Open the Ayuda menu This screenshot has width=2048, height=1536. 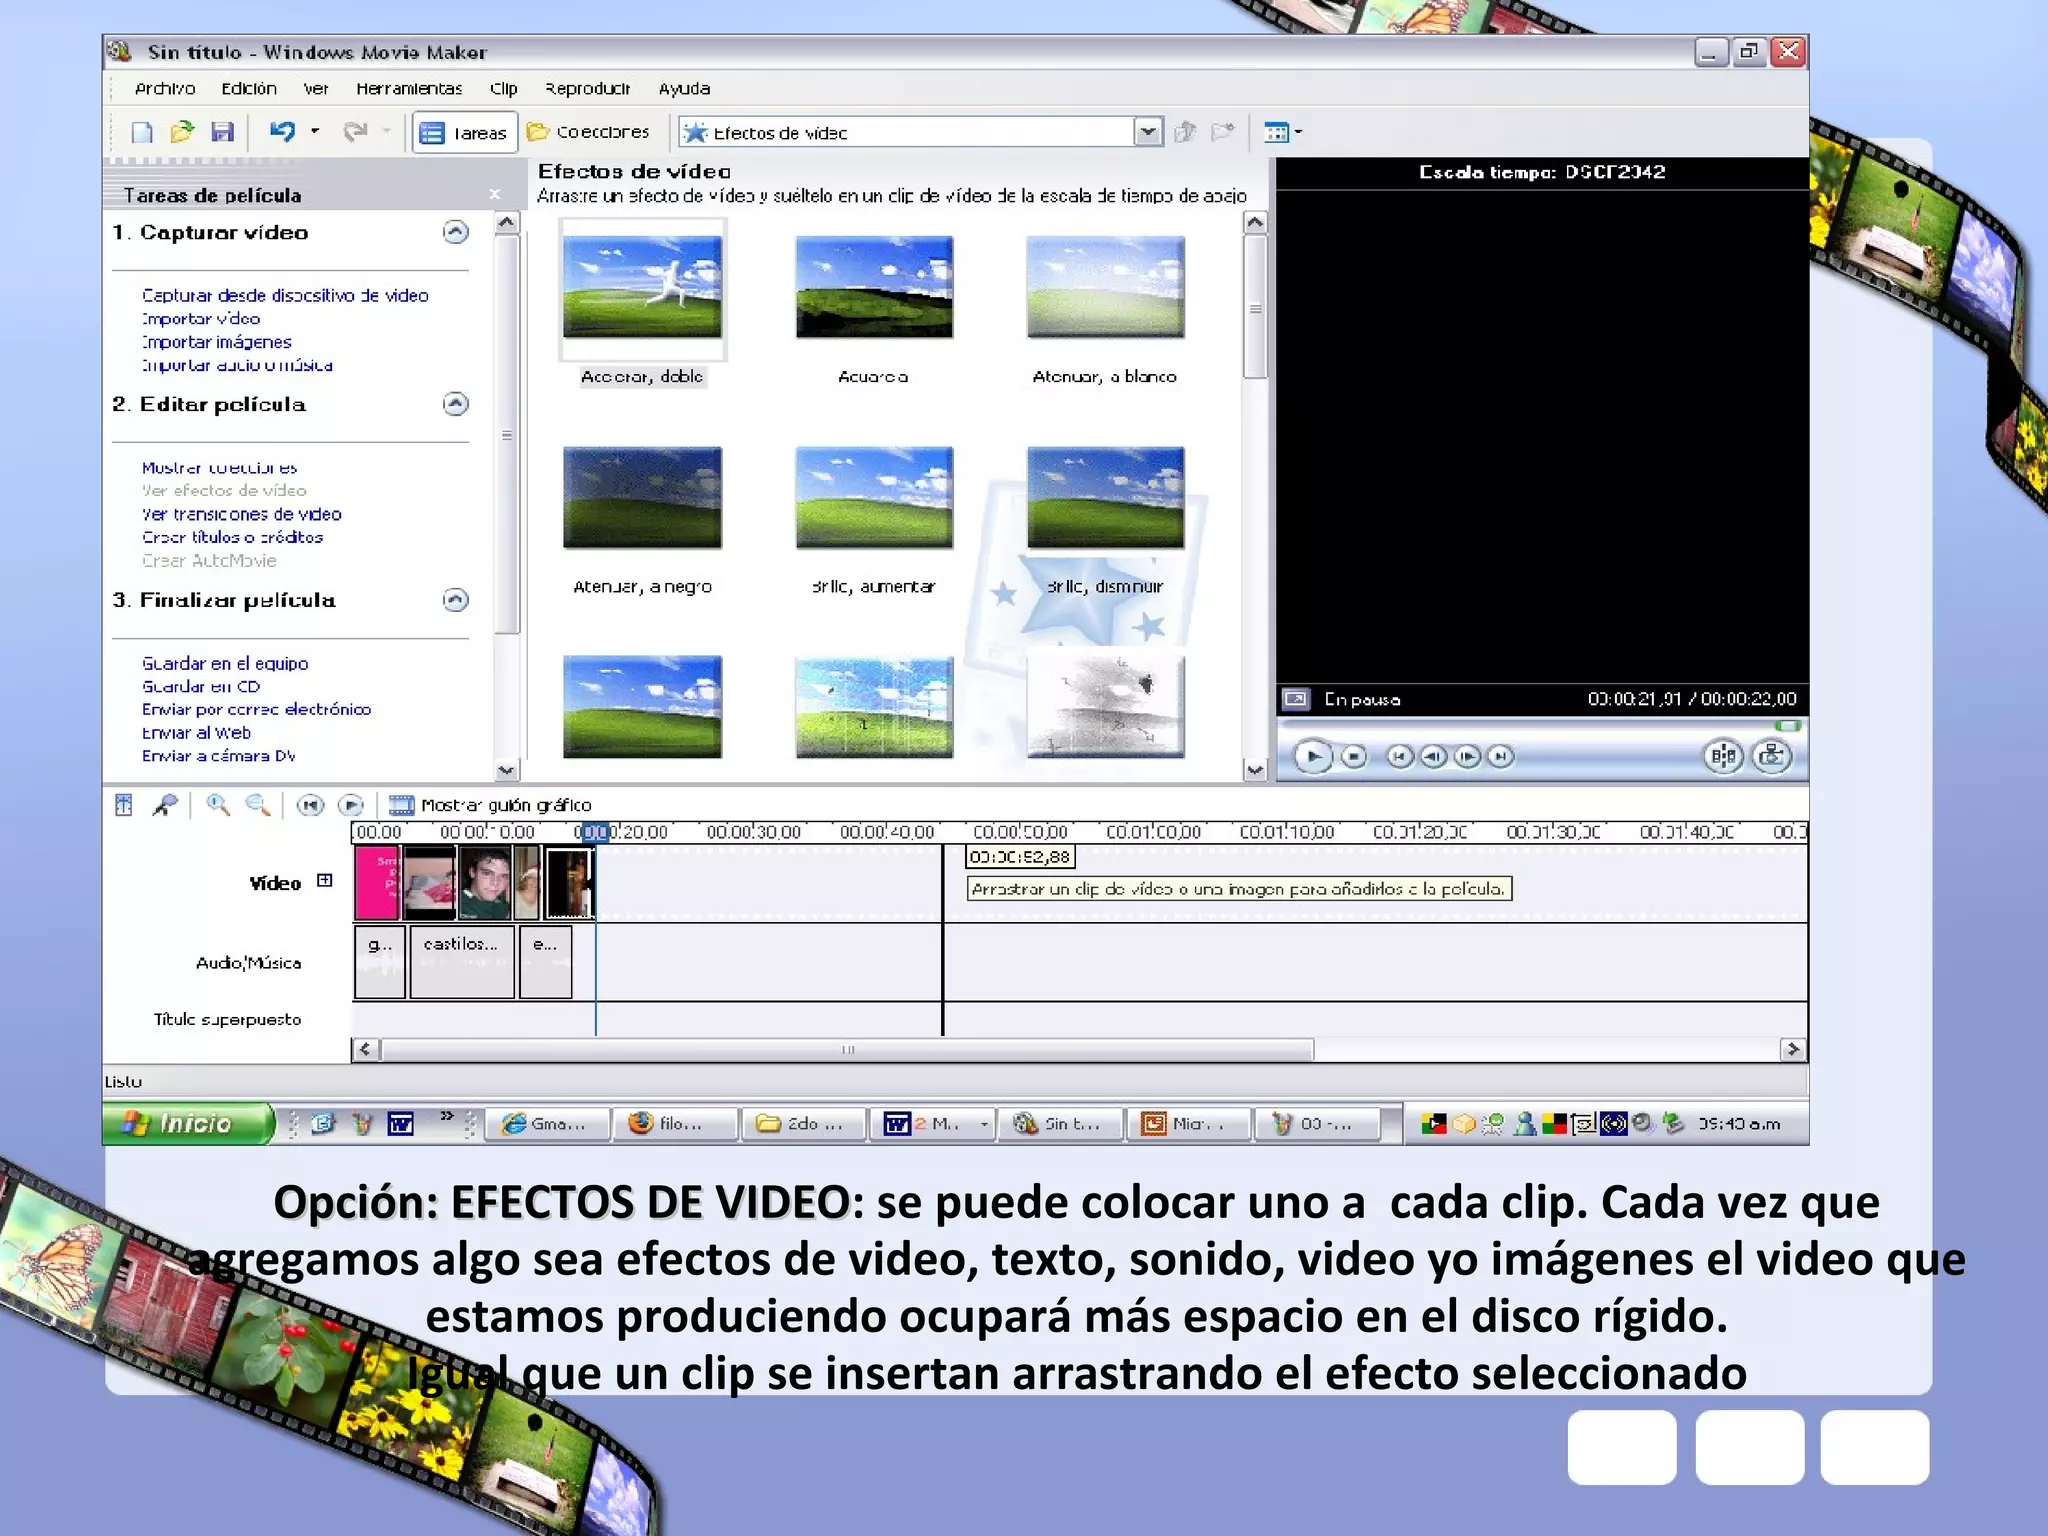pyautogui.click(x=684, y=89)
